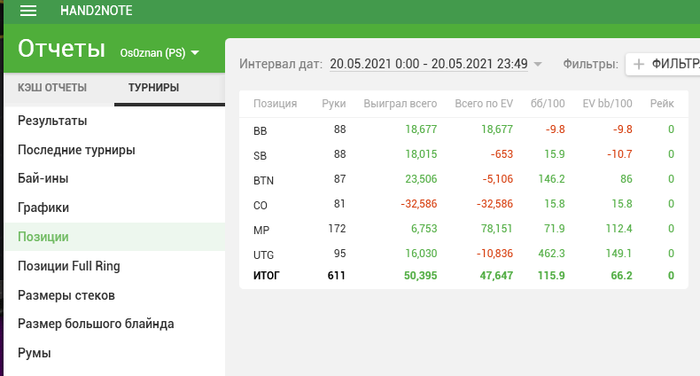This screenshot has height=376, width=700.
Task: Sort by бб/100 column header
Action: pos(548,104)
